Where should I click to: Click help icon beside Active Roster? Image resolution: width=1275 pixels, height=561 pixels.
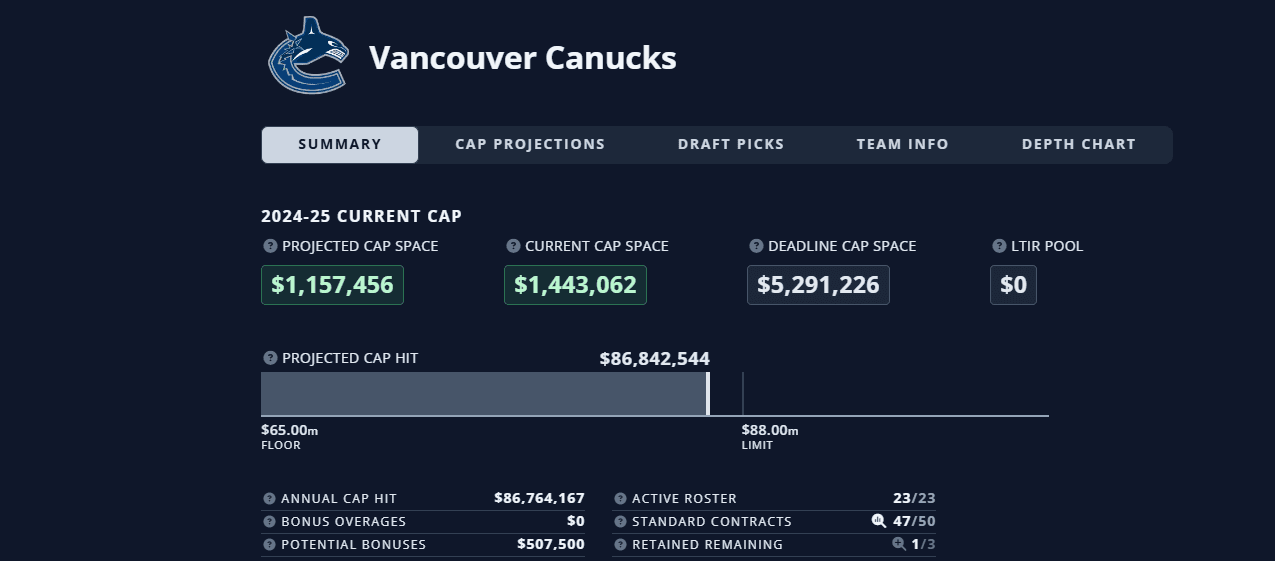click(621, 498)
